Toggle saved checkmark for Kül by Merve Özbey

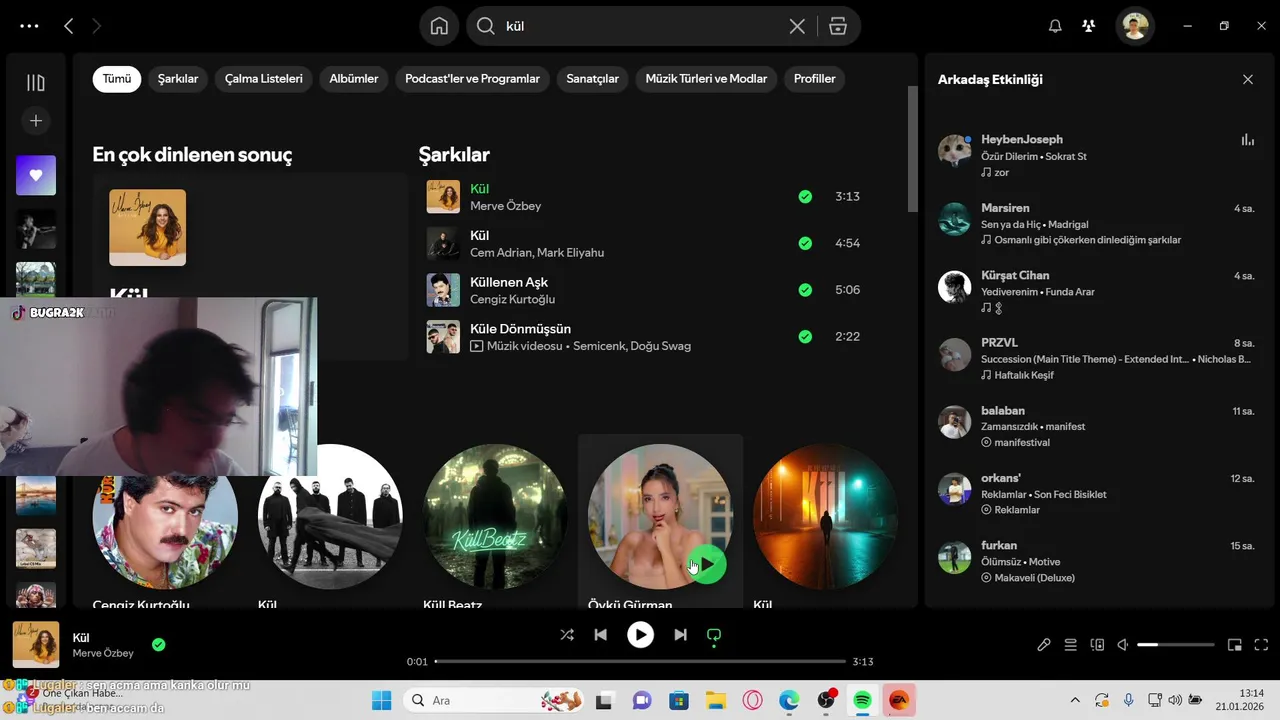coord(805,197)
